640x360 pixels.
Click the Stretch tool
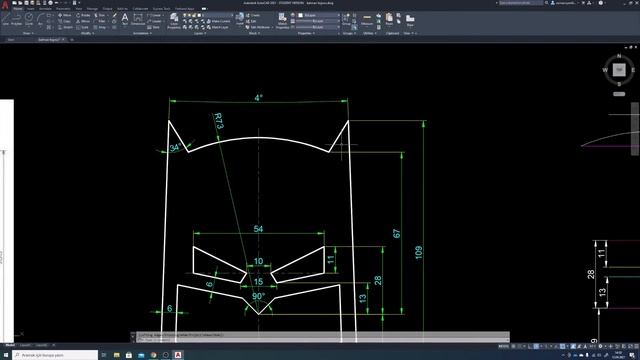(x=65, y=27)
